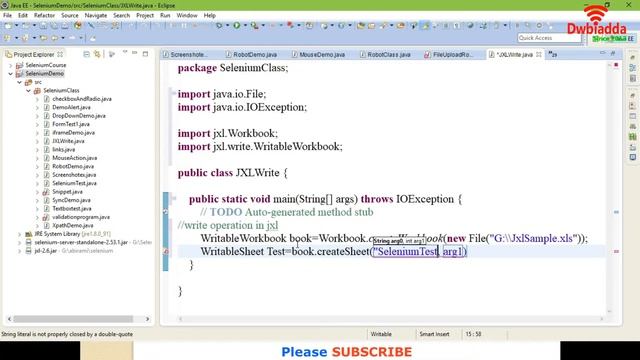Click the Print toolbar icon
Viewport: 640px width, 360px height.
coord(65,26)
